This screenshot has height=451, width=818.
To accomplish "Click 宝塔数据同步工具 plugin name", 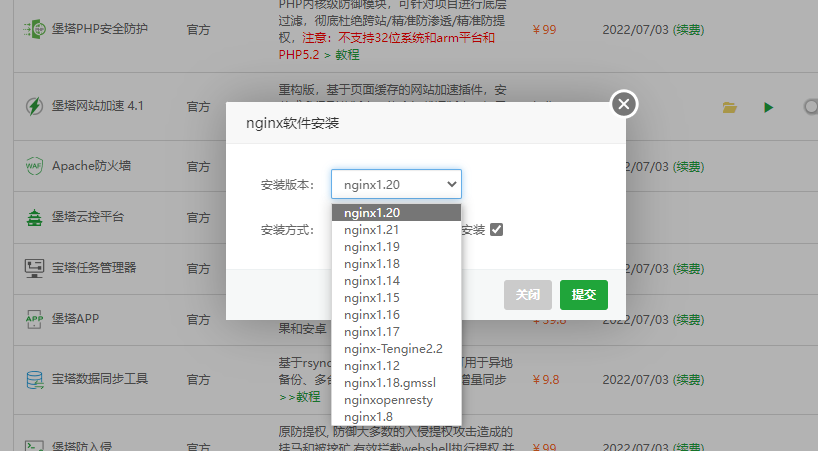I will click(x=100, y=379).
